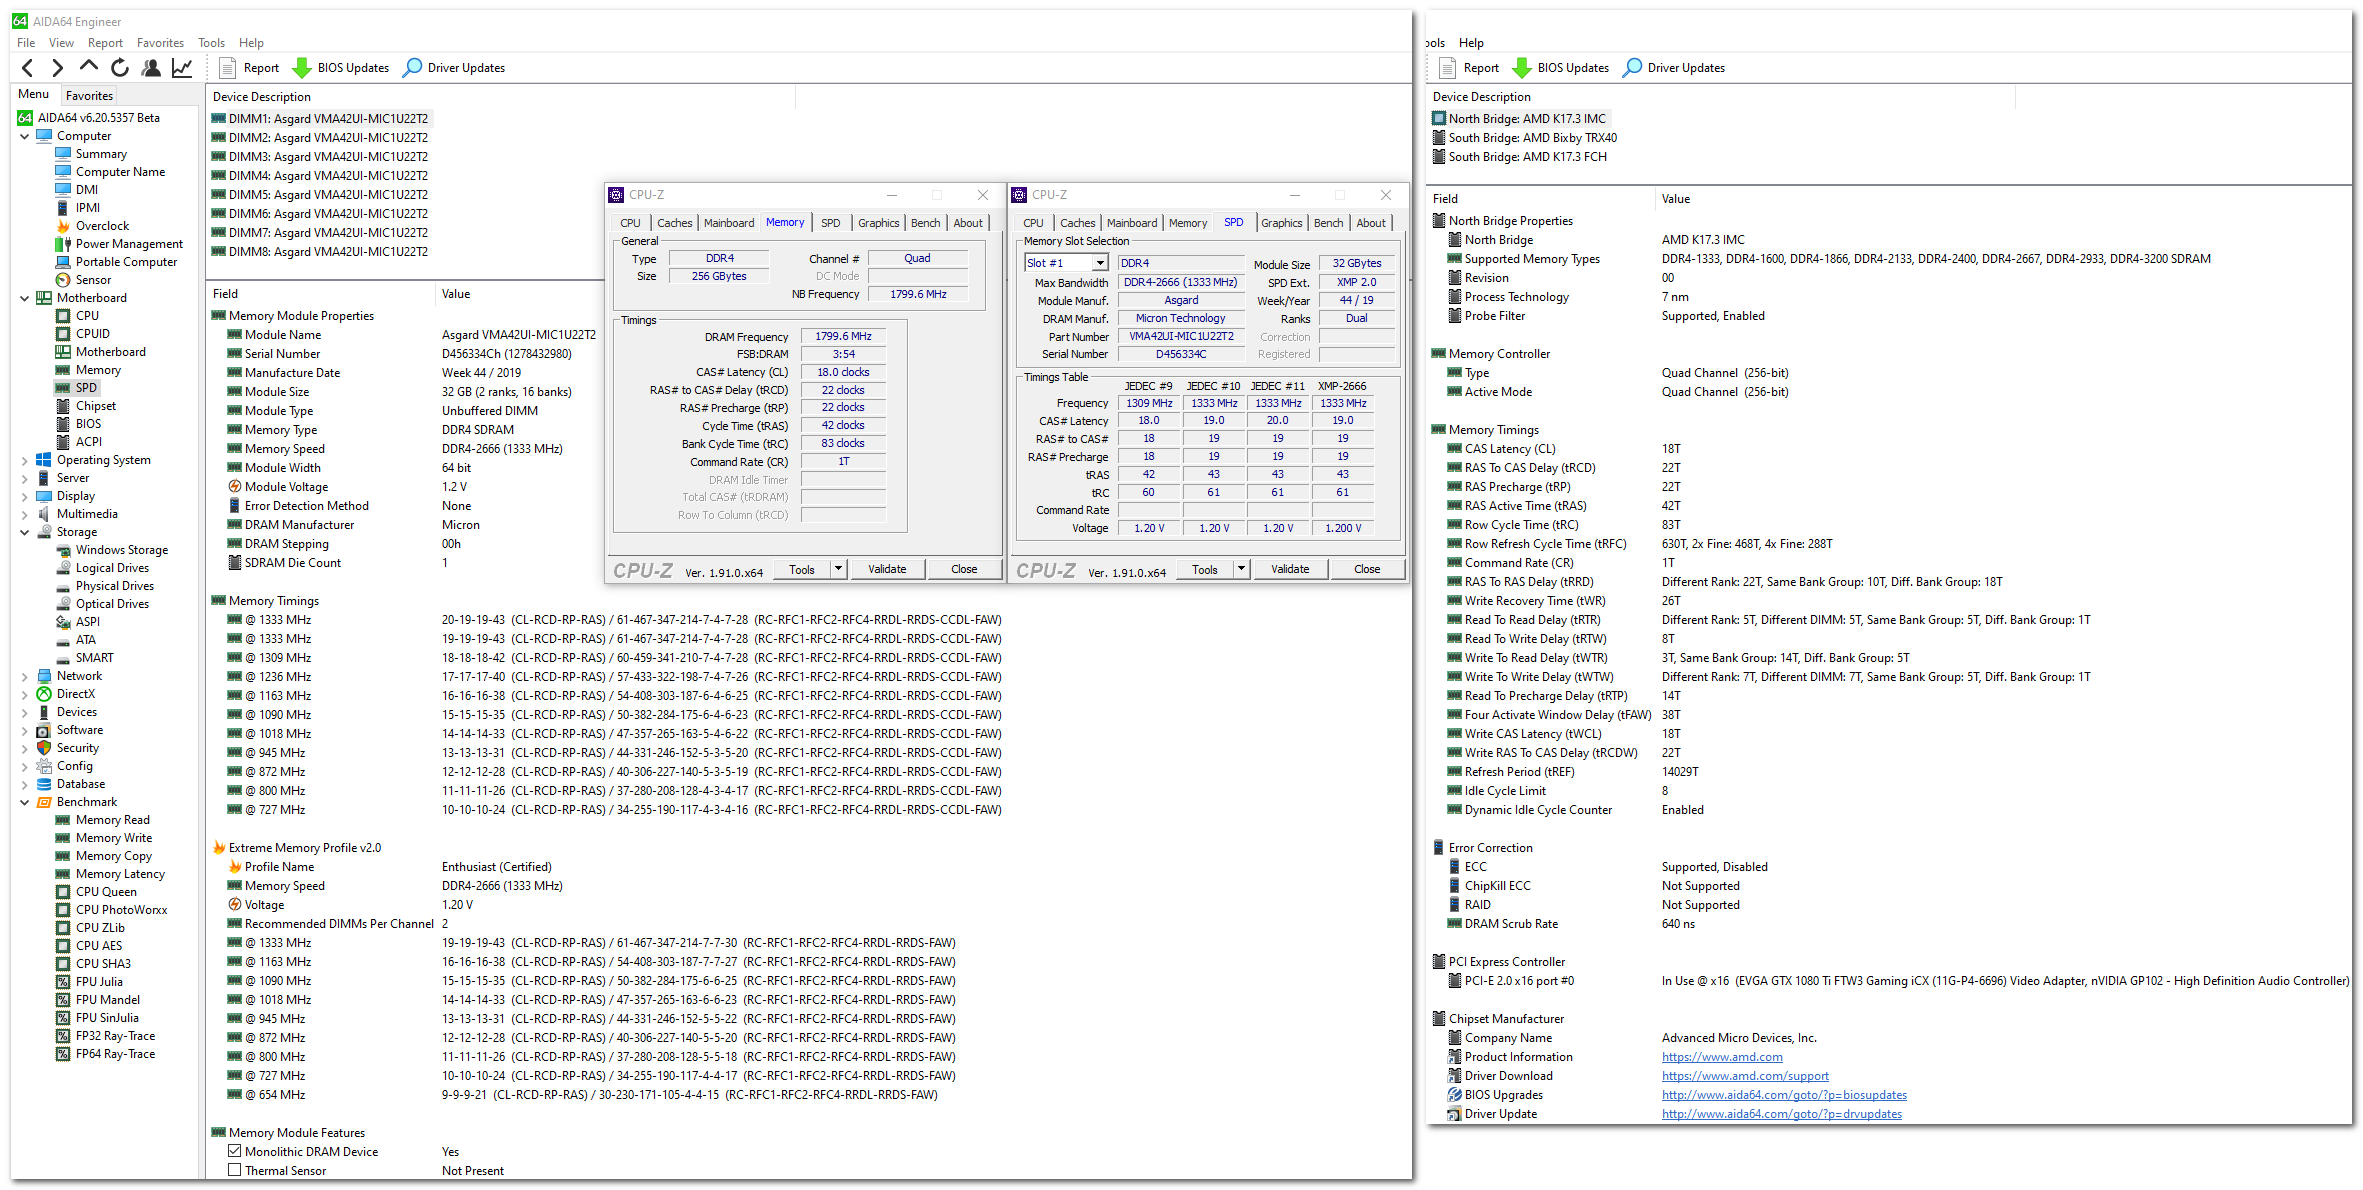2363x1190 pixels.
Task: Open the Chipset tree item
Action: tap(95, 406)
